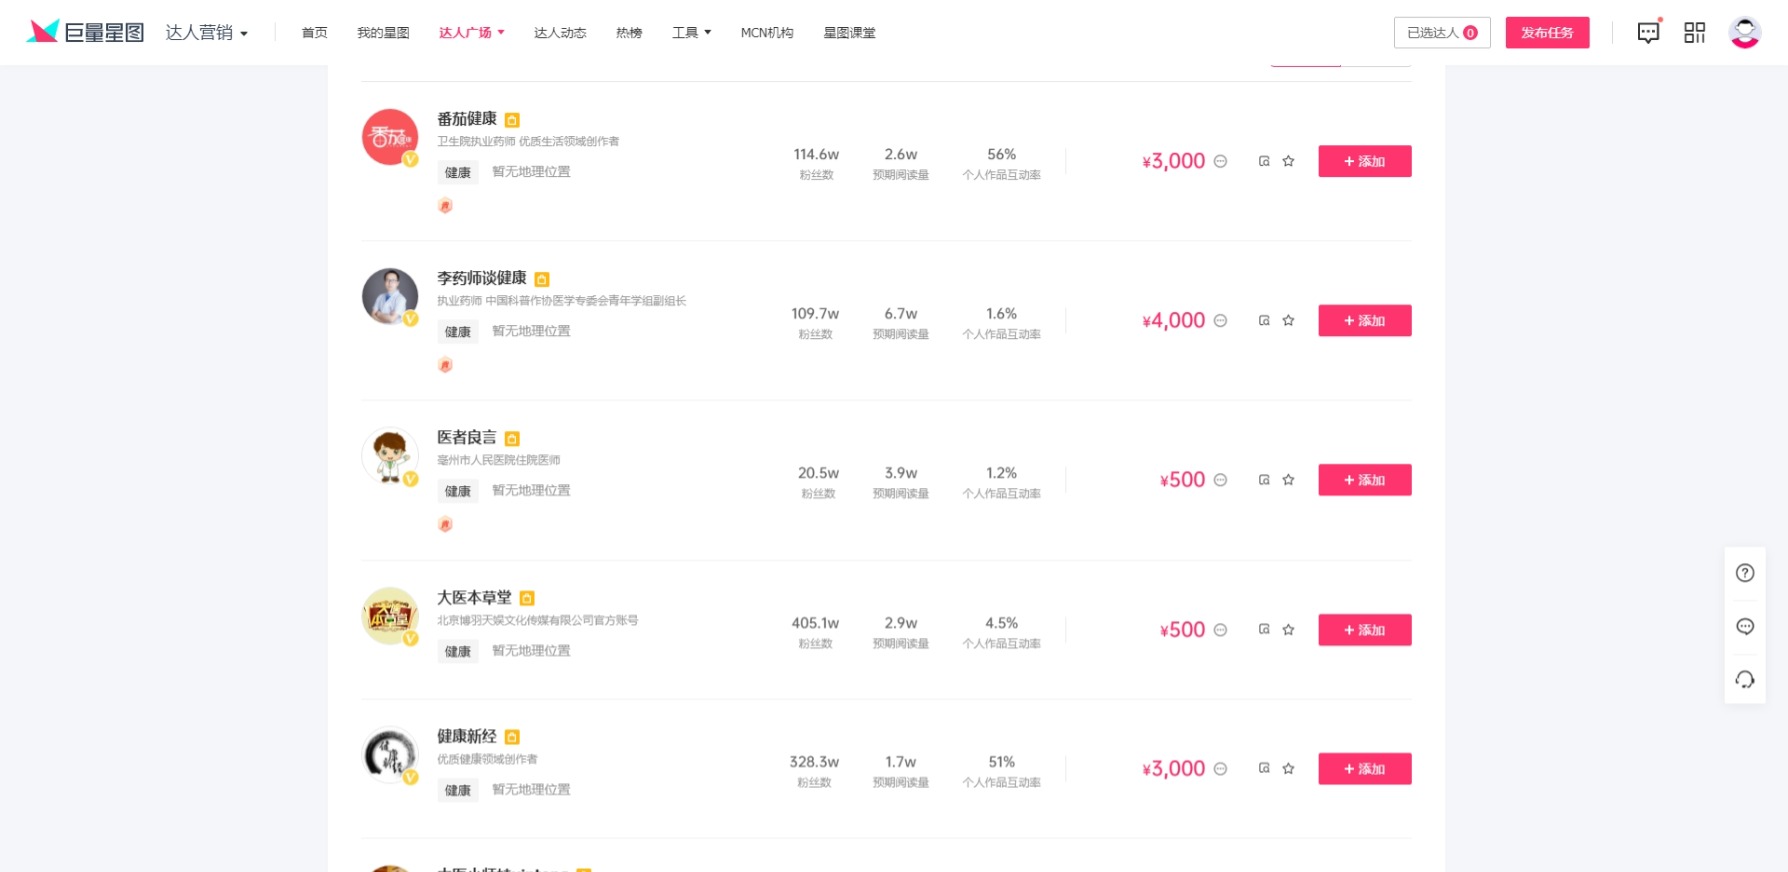Click the customer service headset icon

(1744, 679)
